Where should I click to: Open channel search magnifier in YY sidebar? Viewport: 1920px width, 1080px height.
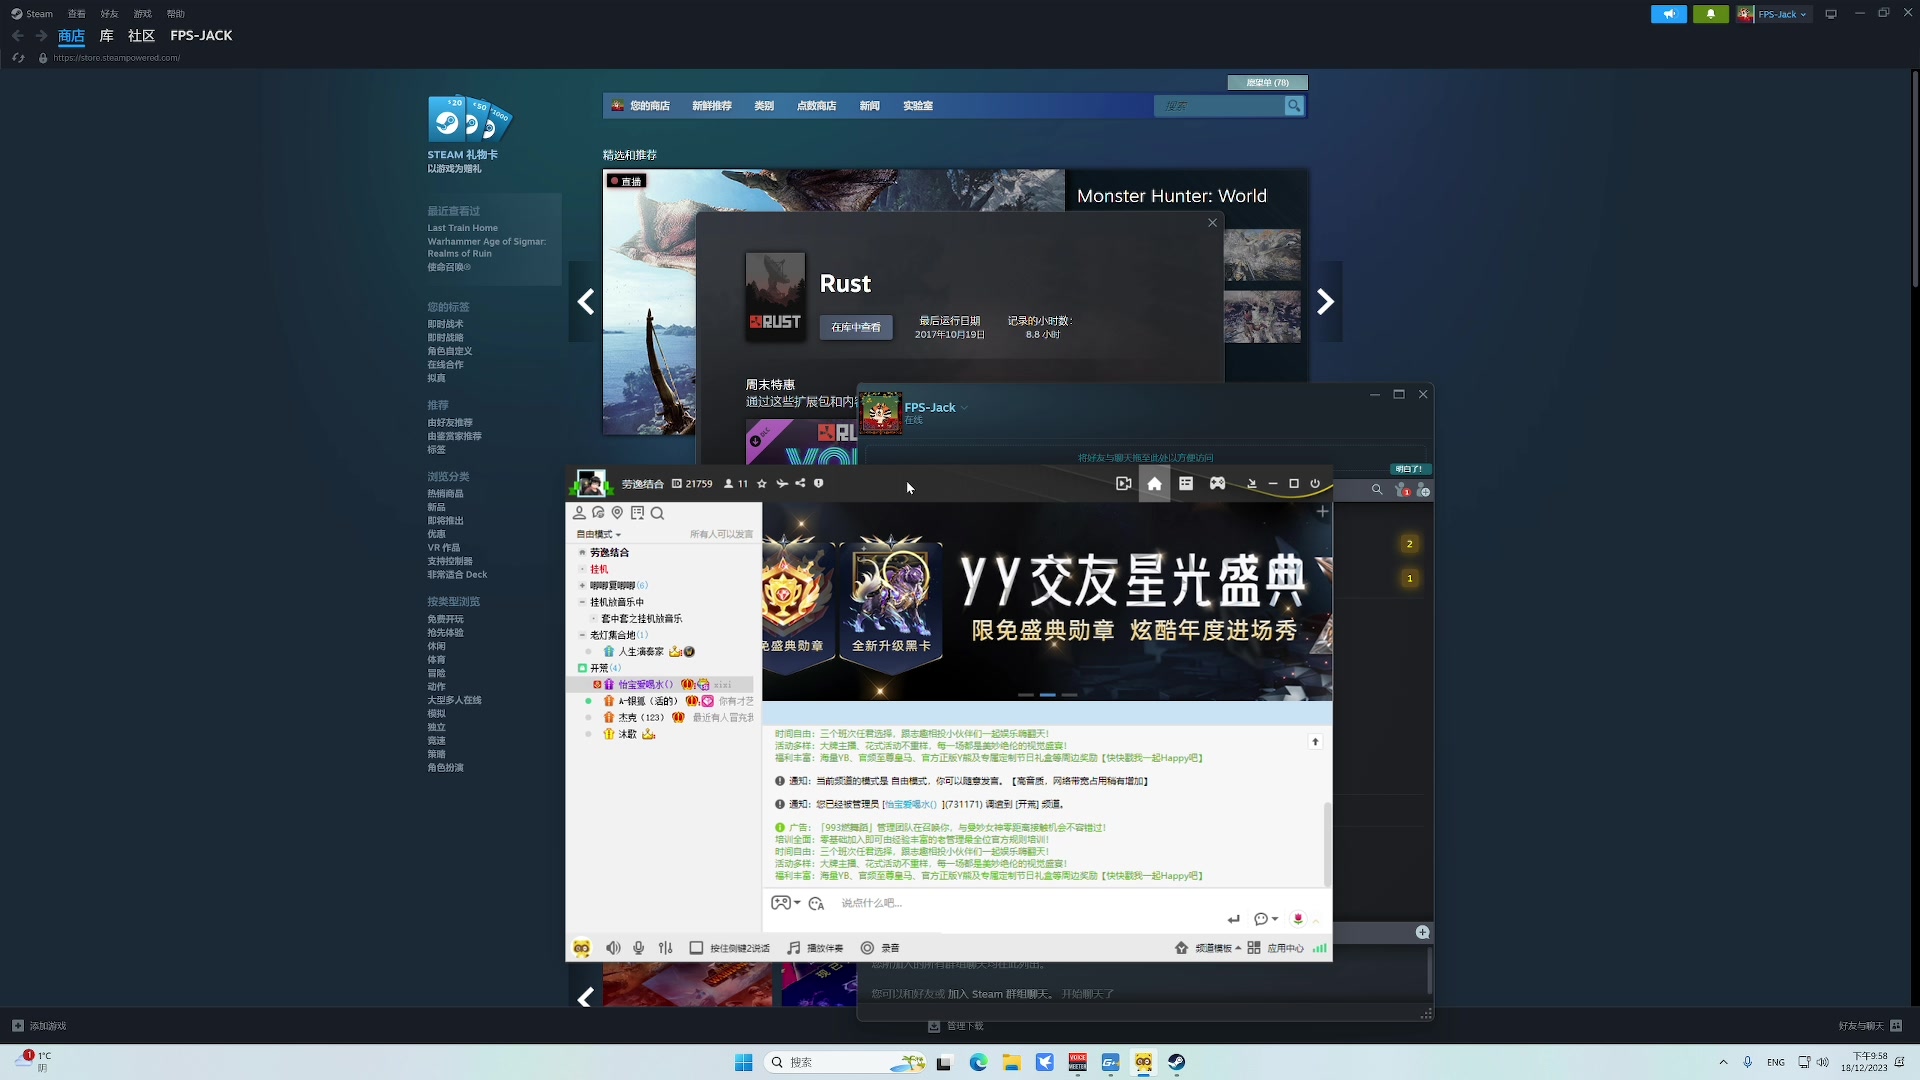[658, 513]
